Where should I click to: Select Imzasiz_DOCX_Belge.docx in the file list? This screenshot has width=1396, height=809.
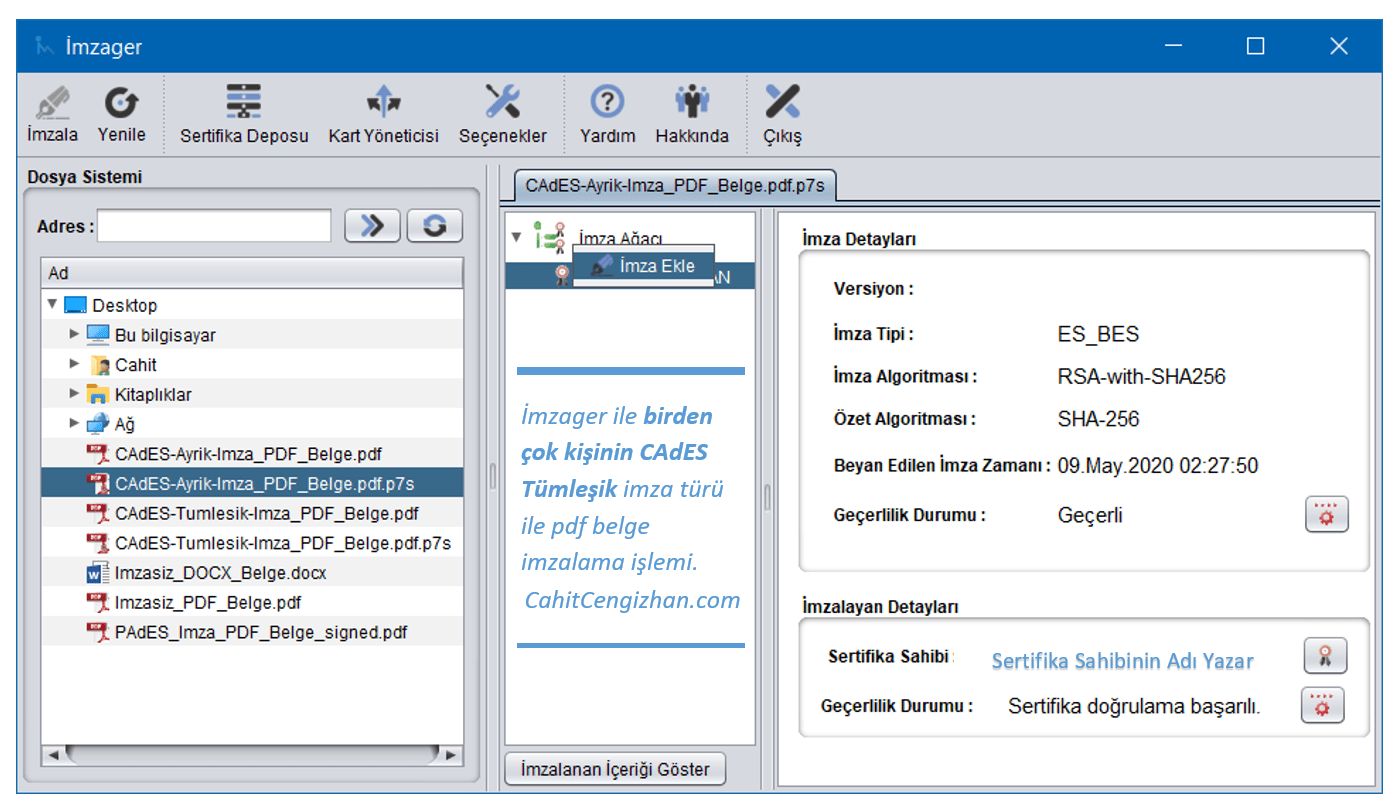click(220, 573)
